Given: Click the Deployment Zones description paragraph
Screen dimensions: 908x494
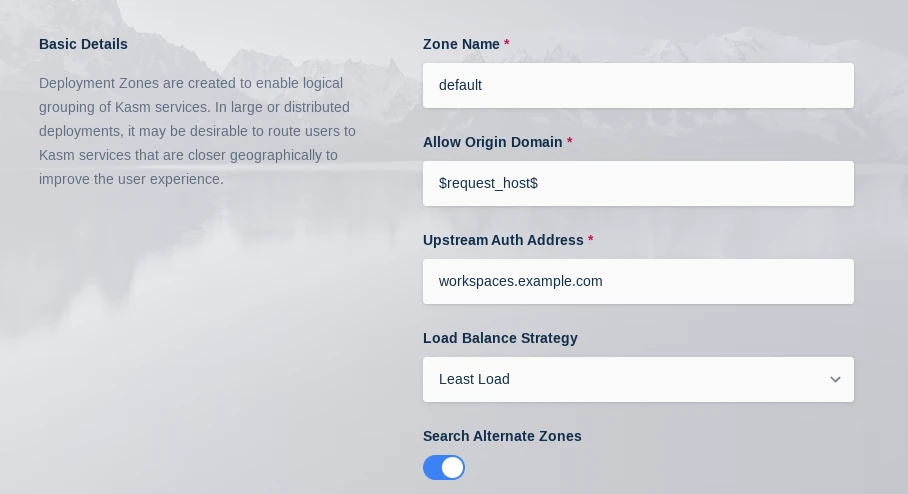Looking at the screenshot, I should pos(197,131).
